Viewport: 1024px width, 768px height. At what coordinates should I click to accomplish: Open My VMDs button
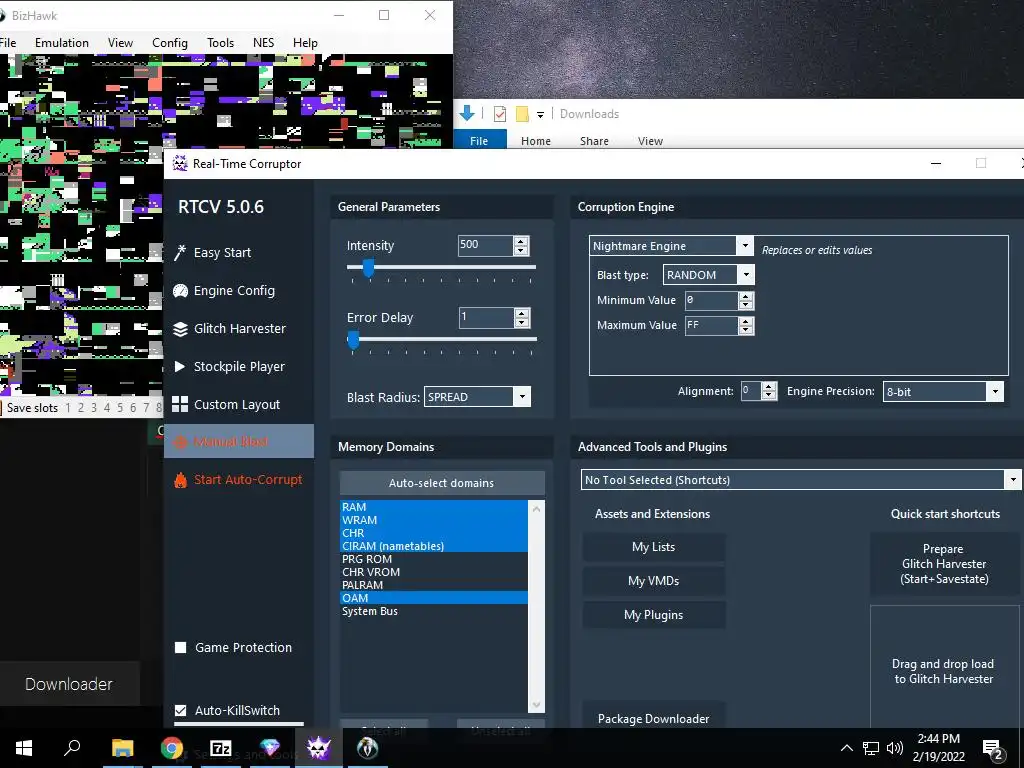coord(653,581)
